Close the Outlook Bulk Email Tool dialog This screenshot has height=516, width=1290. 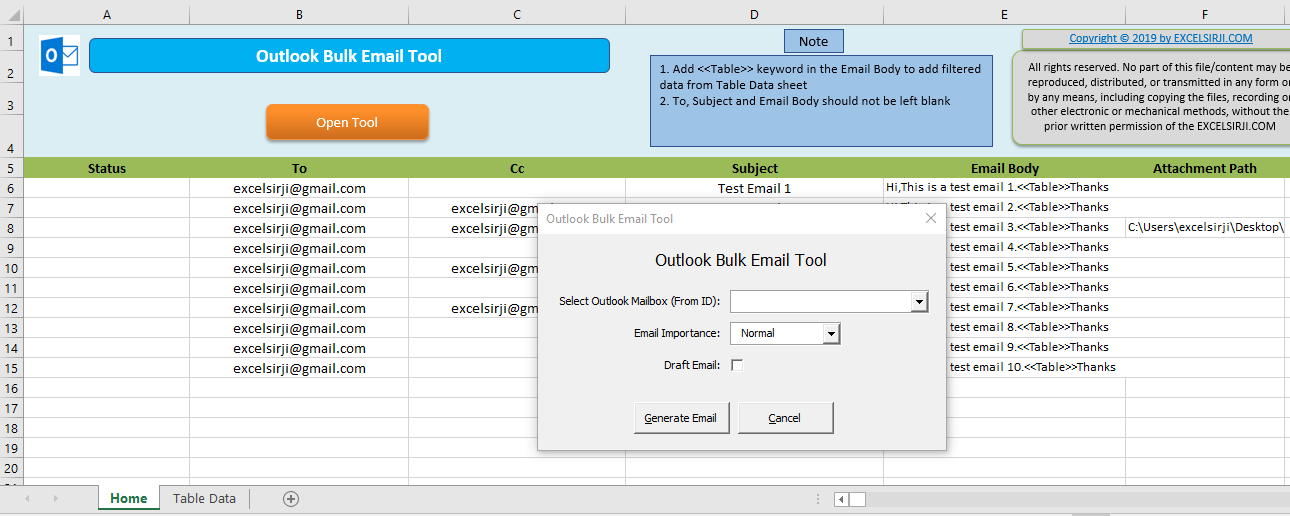tap(931, 218)
